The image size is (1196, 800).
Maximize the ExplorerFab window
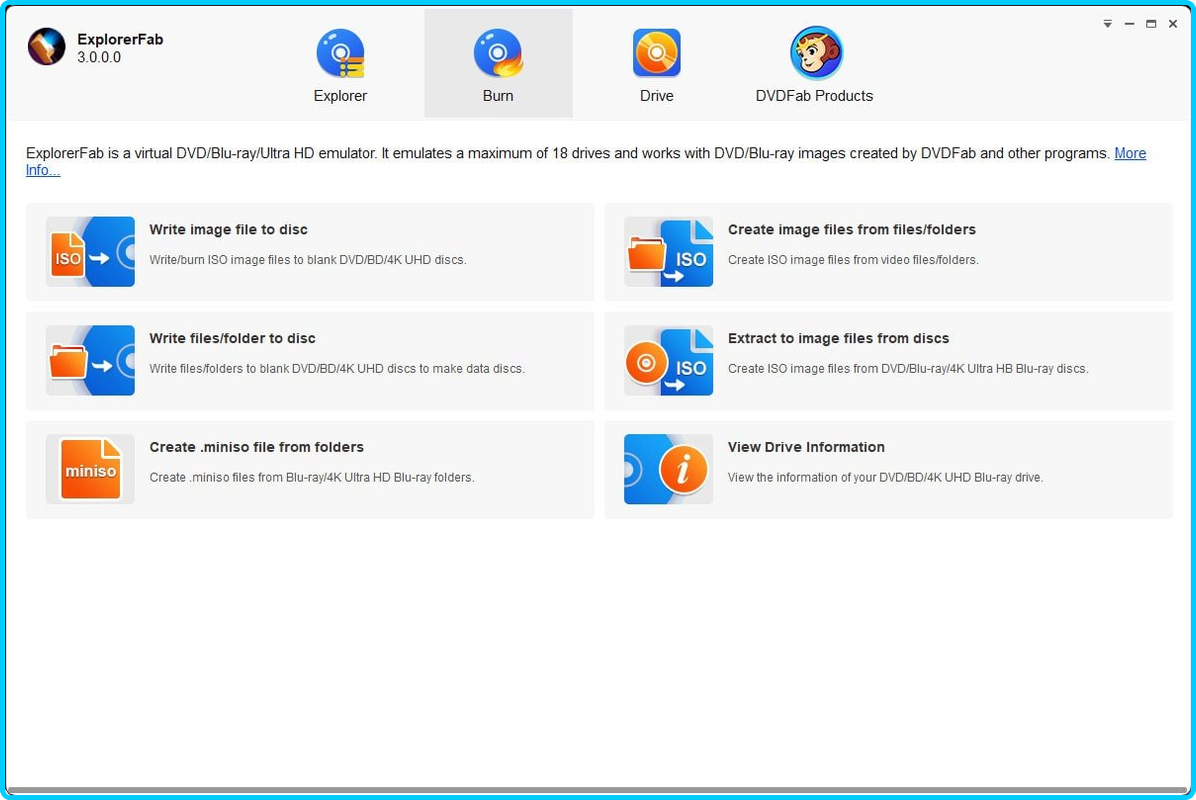(1151, 24)
